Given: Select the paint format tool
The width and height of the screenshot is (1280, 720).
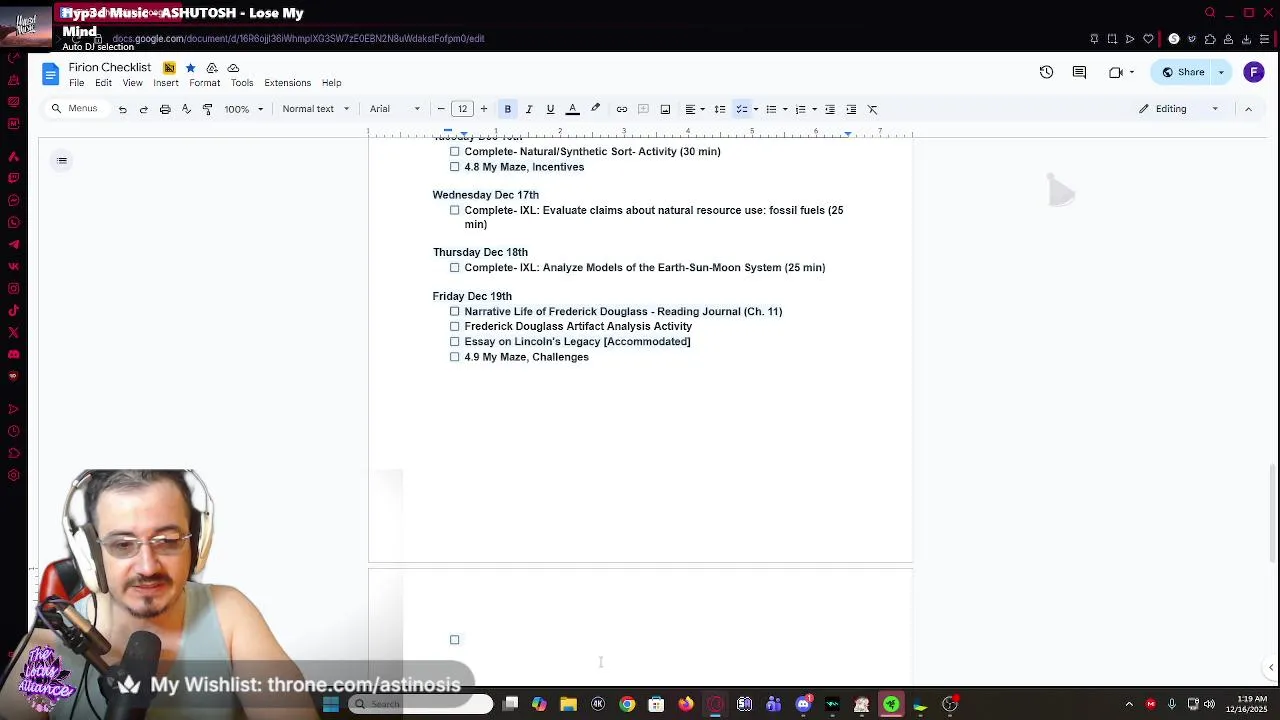Looking at the screenshot, I should click(207, 109).
